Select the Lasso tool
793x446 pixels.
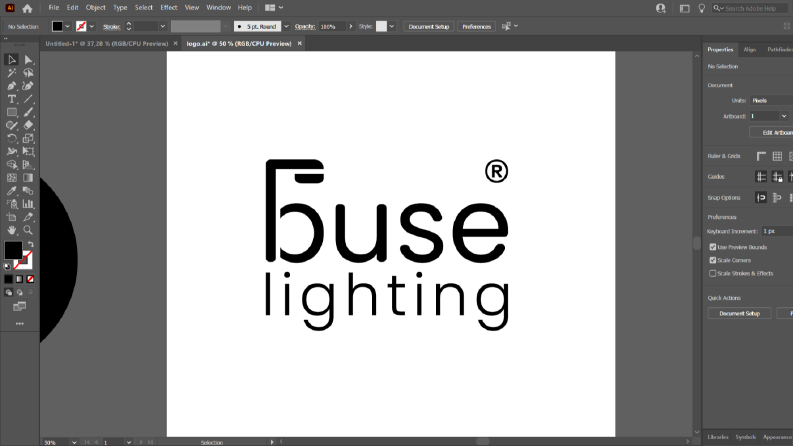click(x=28, y=73)
